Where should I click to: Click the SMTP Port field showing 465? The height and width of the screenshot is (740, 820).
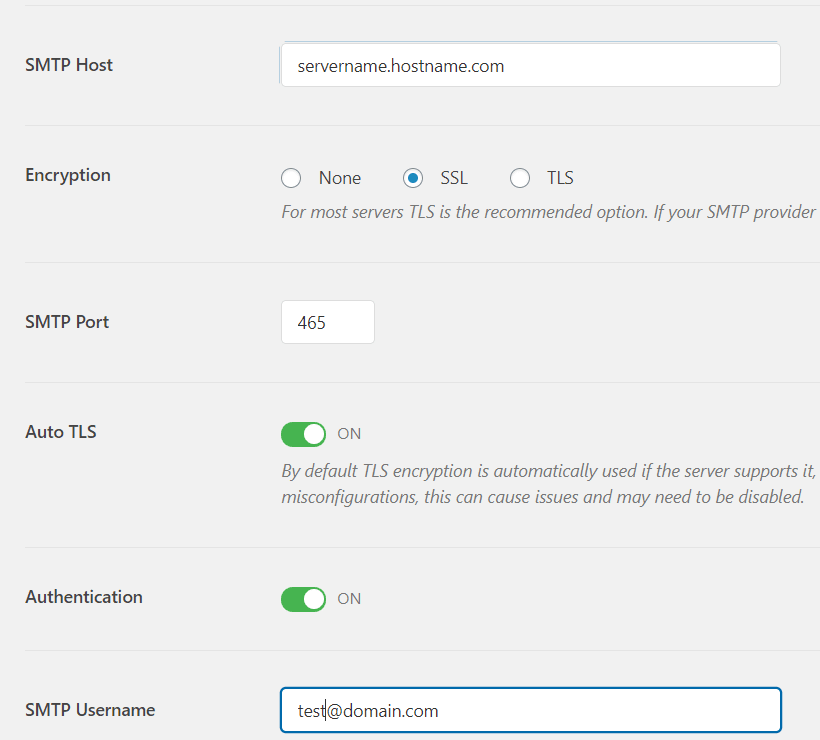328,322
